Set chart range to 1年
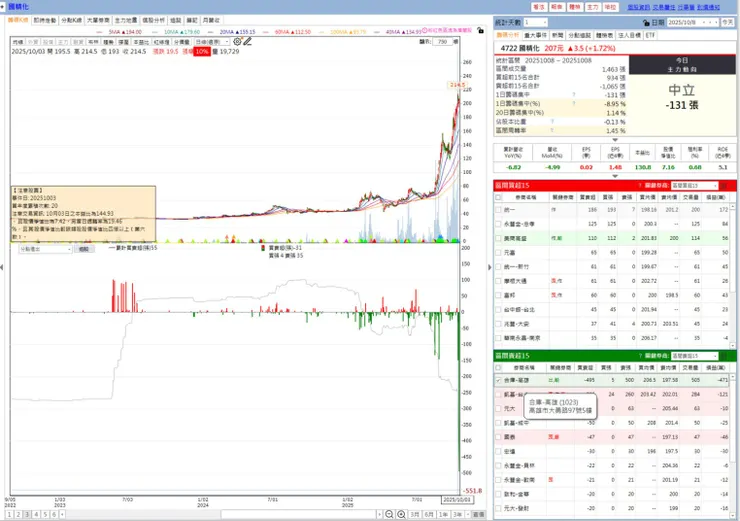This screenshot has height=521, width=740. point(443,514)
